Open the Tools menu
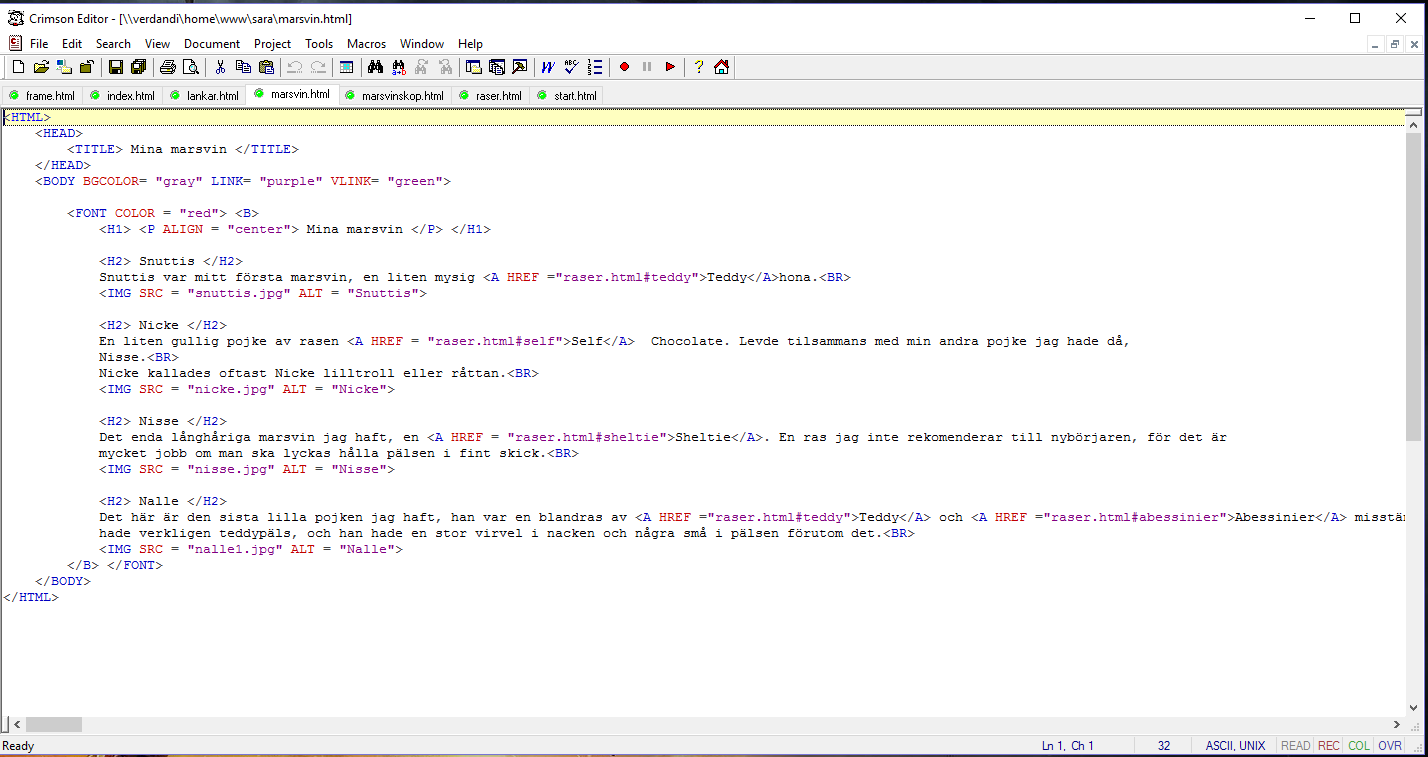The image size is (1428, 757). click(x=319, y=44)
